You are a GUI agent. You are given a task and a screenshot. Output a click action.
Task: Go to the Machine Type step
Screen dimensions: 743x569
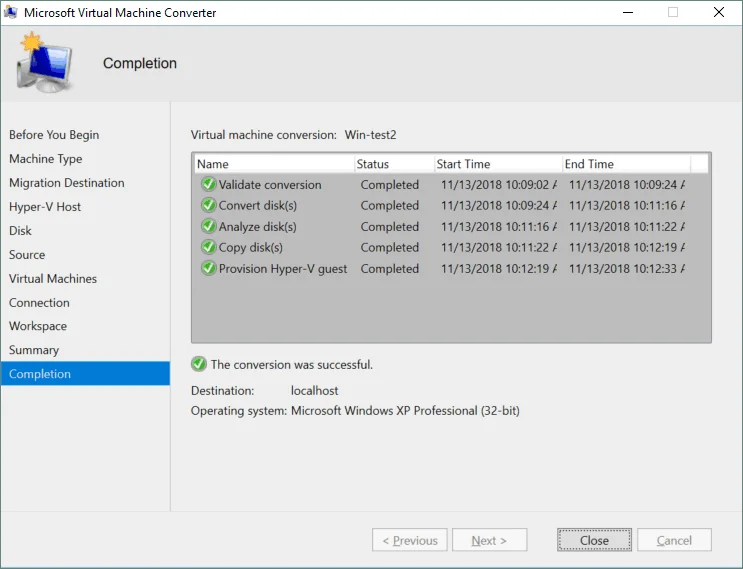coord(45,159)
